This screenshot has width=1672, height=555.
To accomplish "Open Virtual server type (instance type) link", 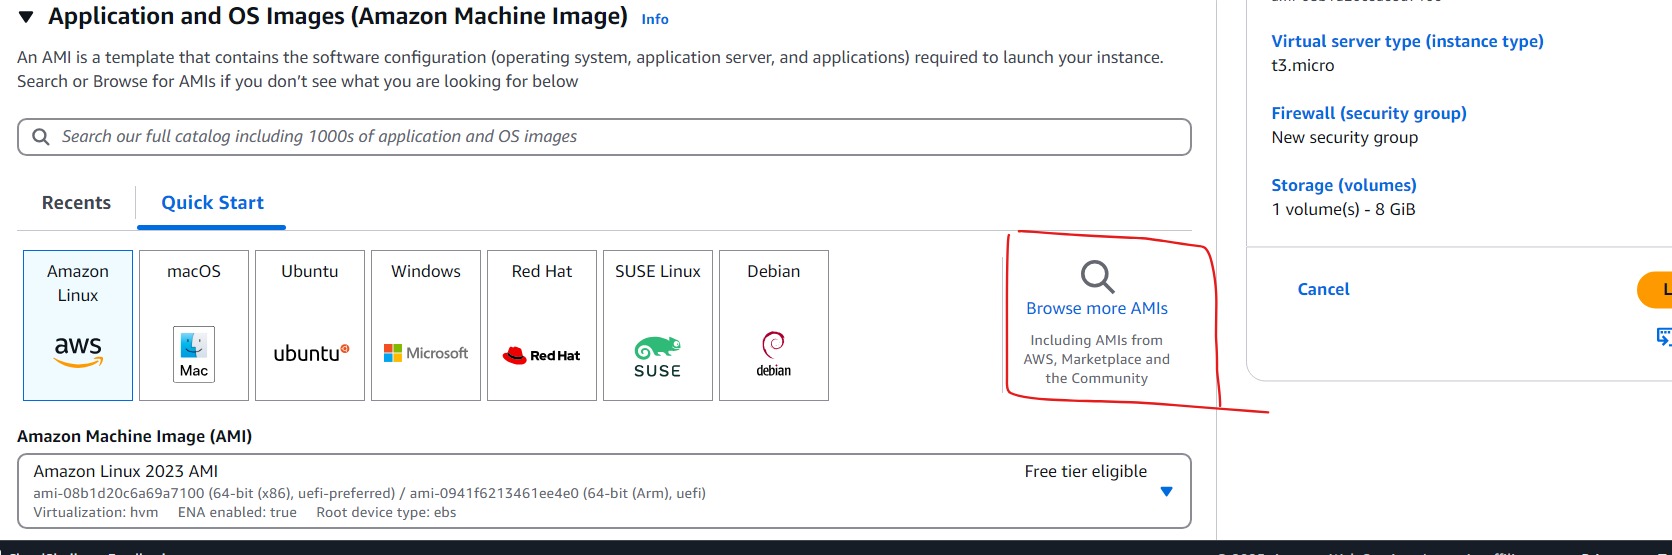I will [x=1407, y=41].
